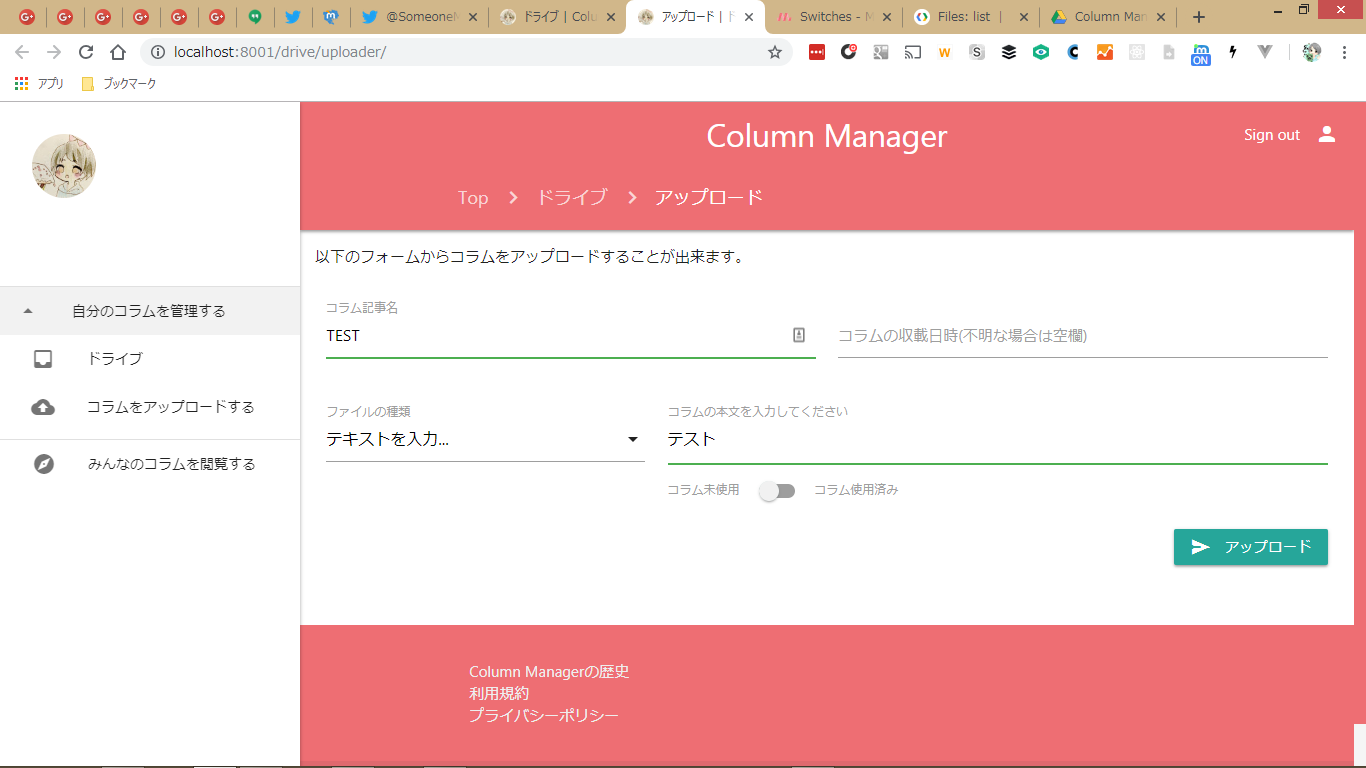The width and height of the screenshot is (1366, 768).
Task: Click the コラムの本文 text field
Action: (x=996, y=440)
